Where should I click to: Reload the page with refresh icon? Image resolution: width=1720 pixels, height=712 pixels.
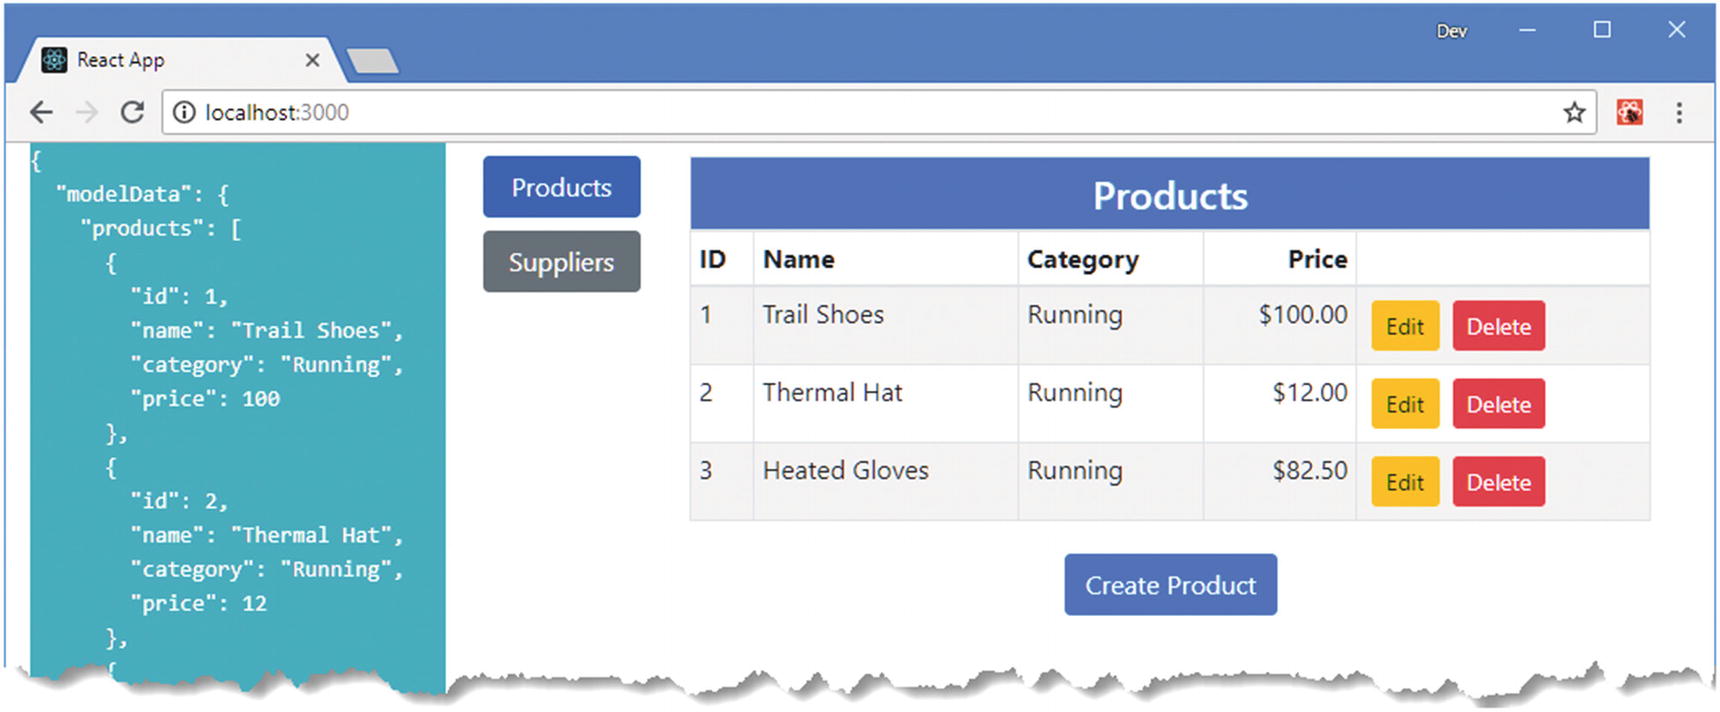(x=132, y=112)
